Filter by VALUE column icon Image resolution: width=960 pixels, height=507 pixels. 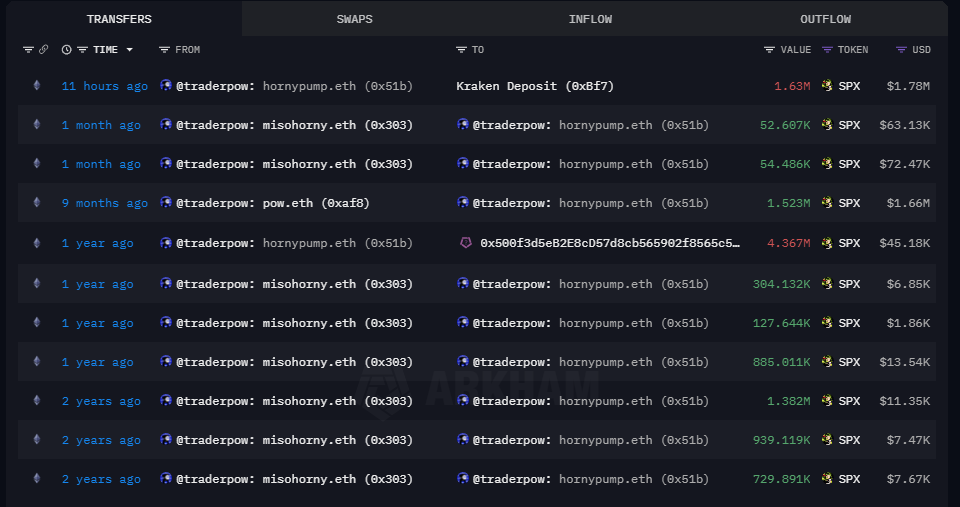[769, 50]
